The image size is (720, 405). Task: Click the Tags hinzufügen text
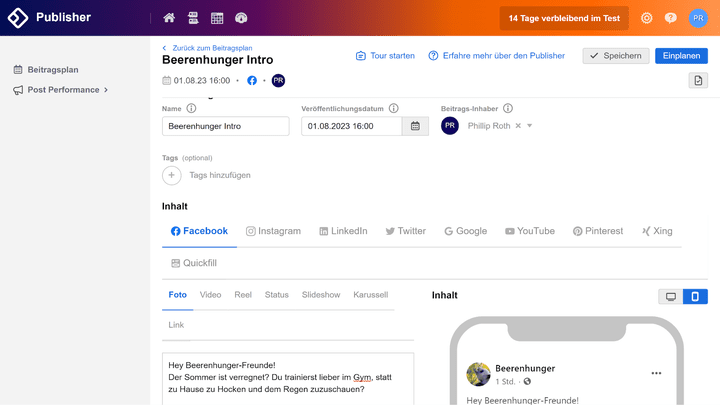point(220,175)
